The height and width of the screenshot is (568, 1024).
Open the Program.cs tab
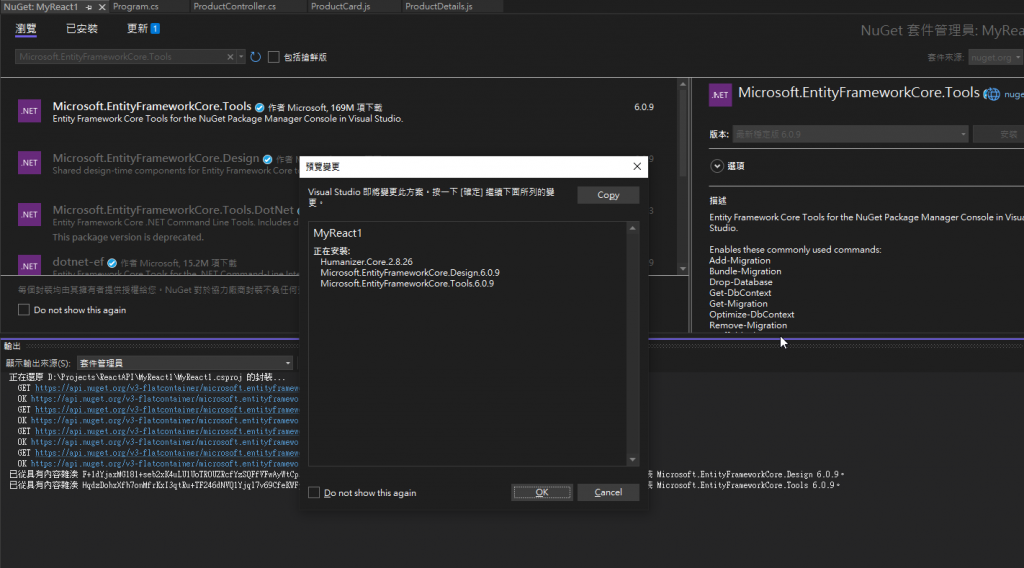pyautogui.click(x=136, y=7)
